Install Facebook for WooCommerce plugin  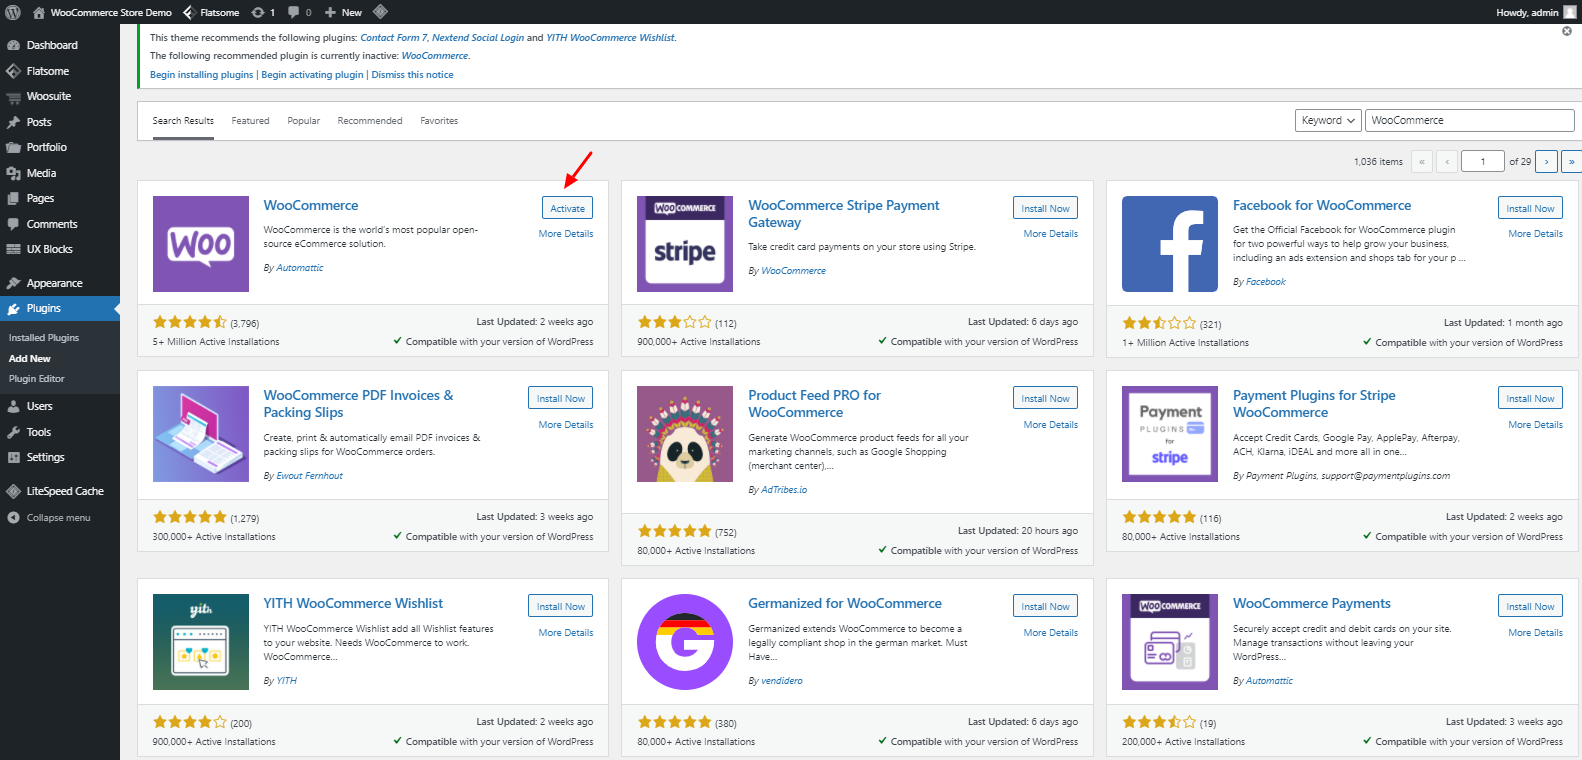pyautogui.click(x=1530, y=208)
